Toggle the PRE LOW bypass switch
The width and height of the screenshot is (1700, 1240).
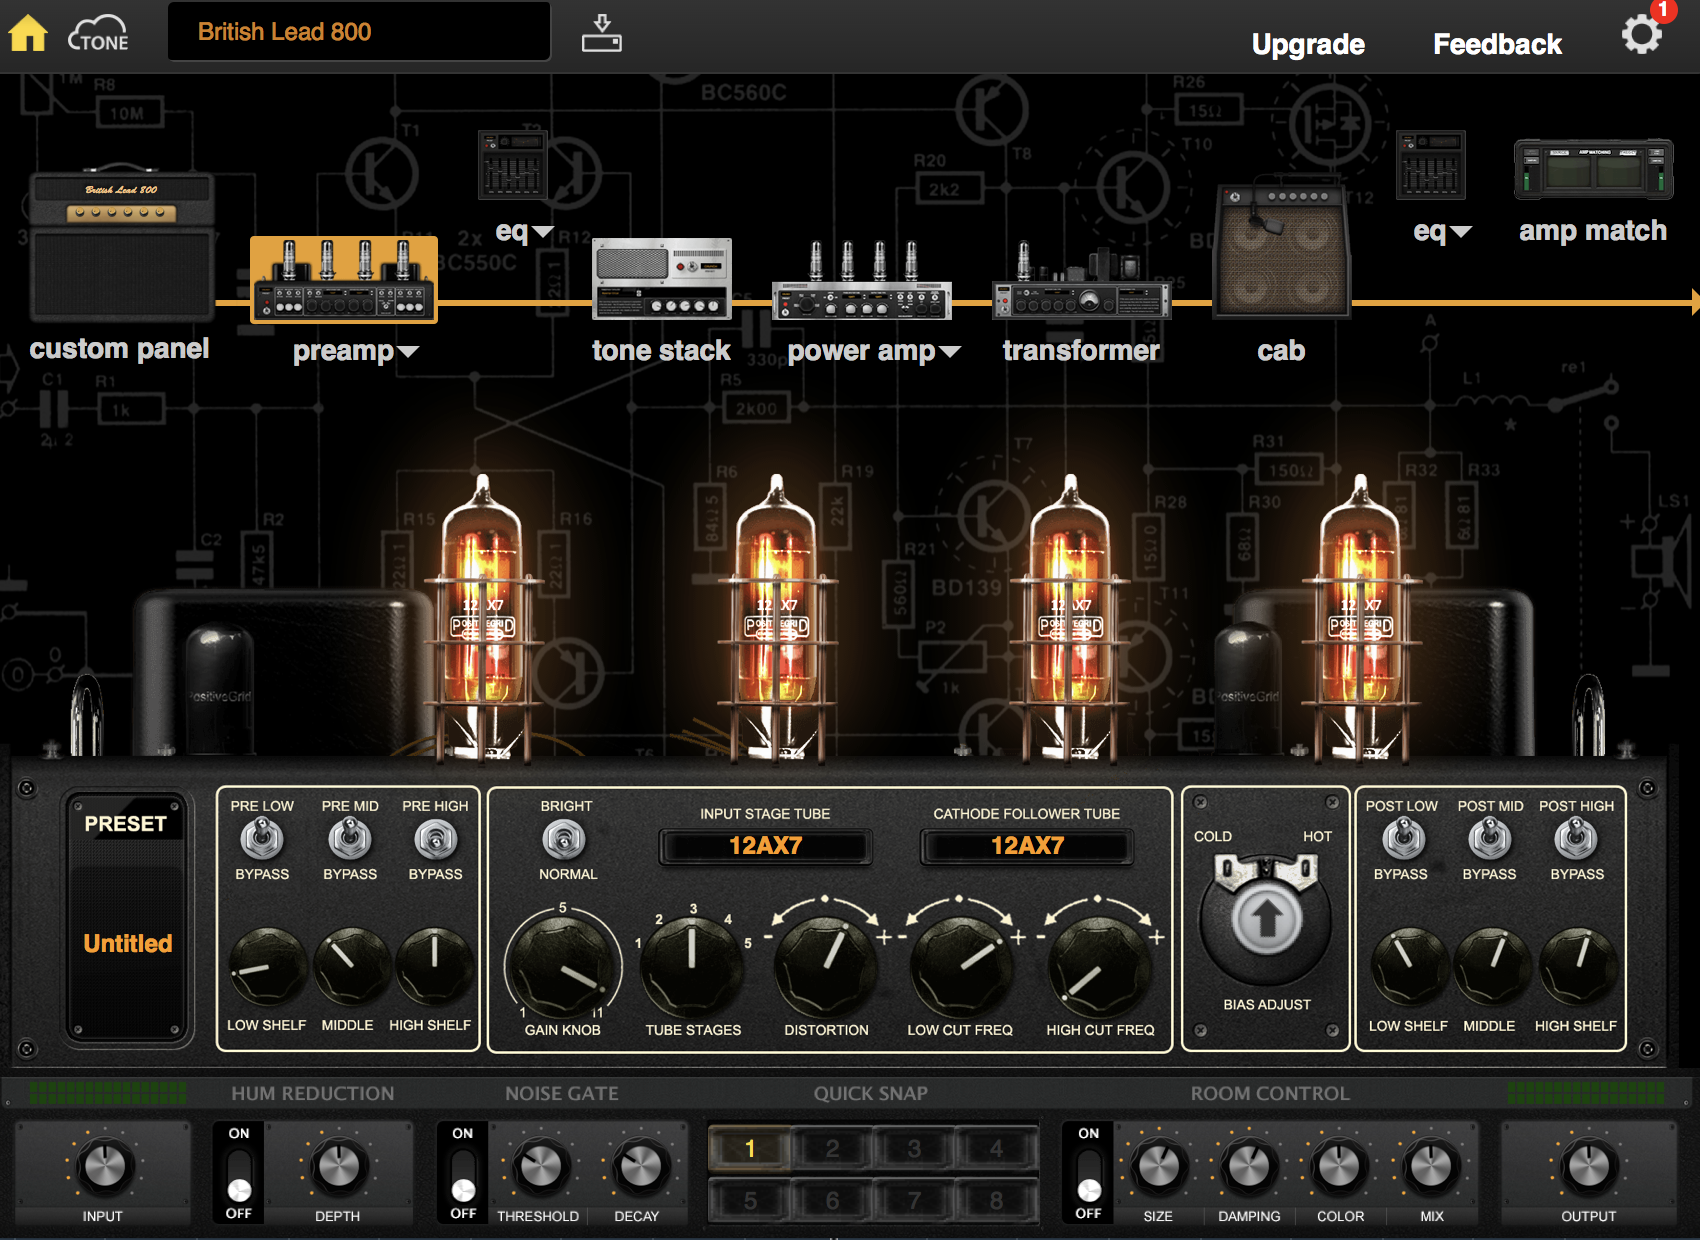(262, 839)
